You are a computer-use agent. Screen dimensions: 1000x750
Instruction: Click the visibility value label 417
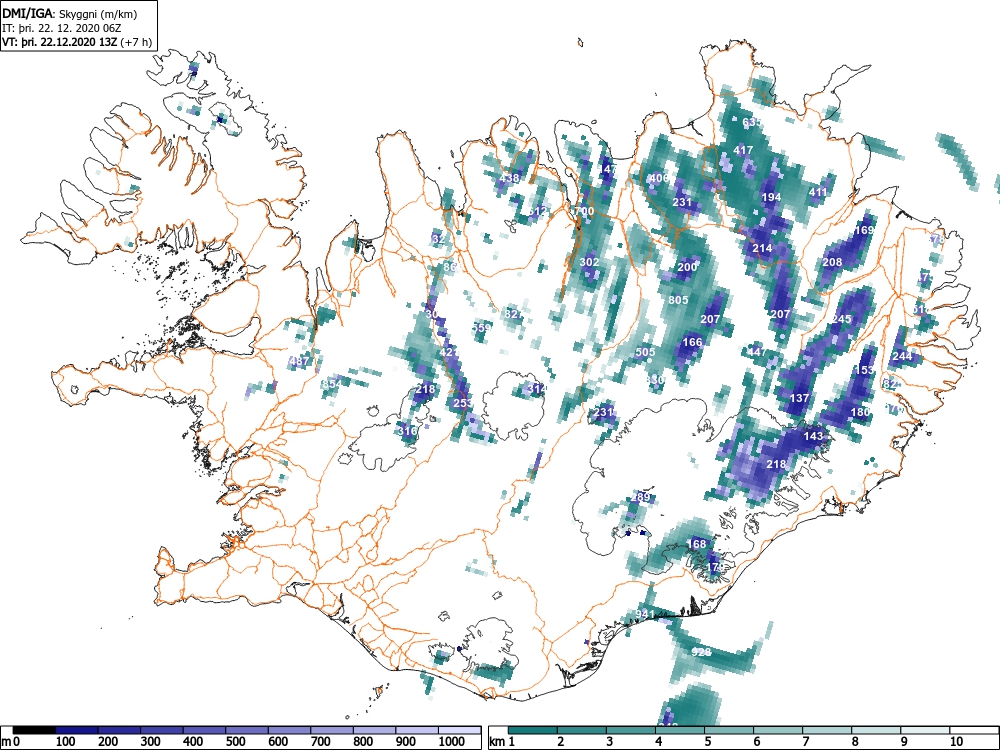[743, 151]
